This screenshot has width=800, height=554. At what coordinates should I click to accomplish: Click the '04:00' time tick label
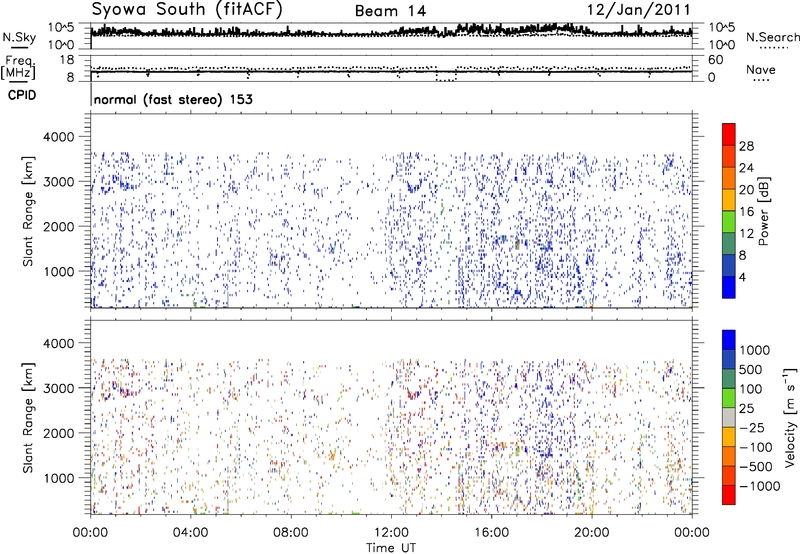click(x=191, y=533)
